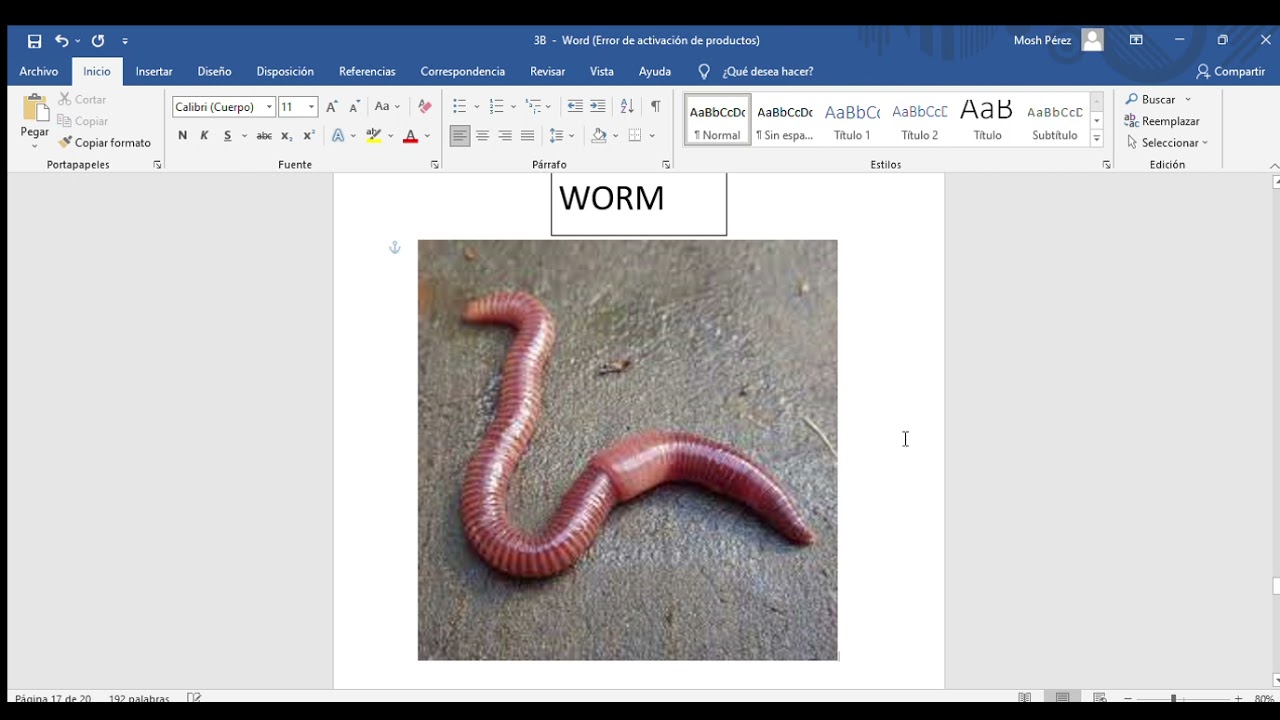Click the Reemplazar button
This screenshot has height=720, width=1280.
[1162, 121]
